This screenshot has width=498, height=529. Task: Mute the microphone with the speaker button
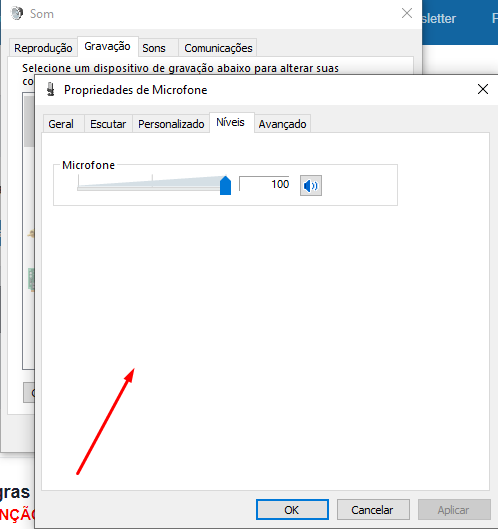pyautogui.click(x=311, y=186)
